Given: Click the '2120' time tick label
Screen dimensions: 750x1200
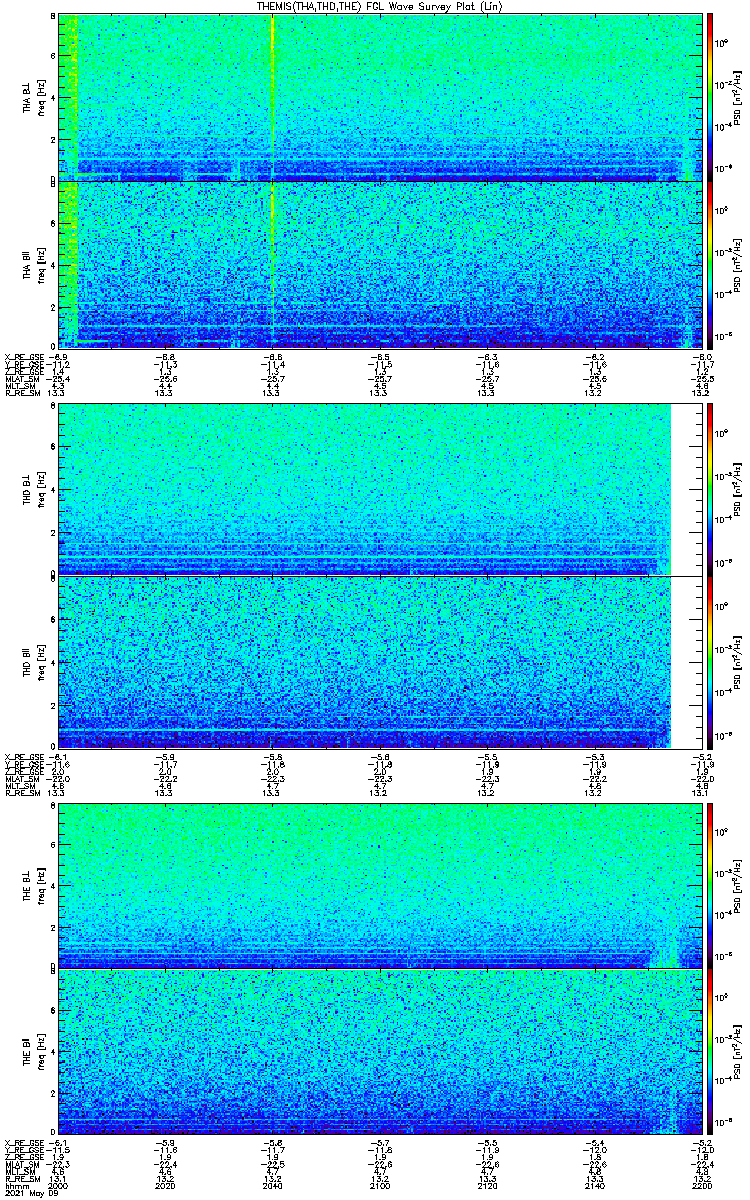Looking at the screenshot, I should coord(487,1185).
